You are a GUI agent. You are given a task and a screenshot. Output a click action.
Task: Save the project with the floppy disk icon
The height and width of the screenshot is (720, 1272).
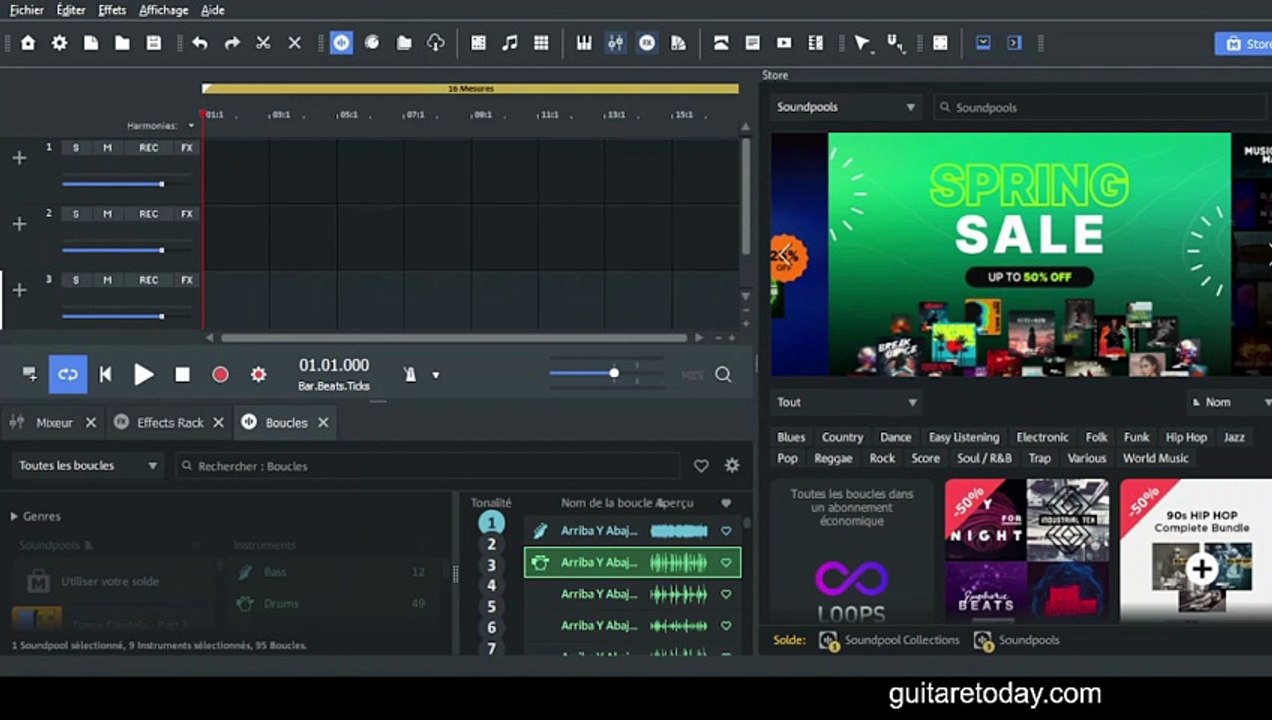click(153, 43)
